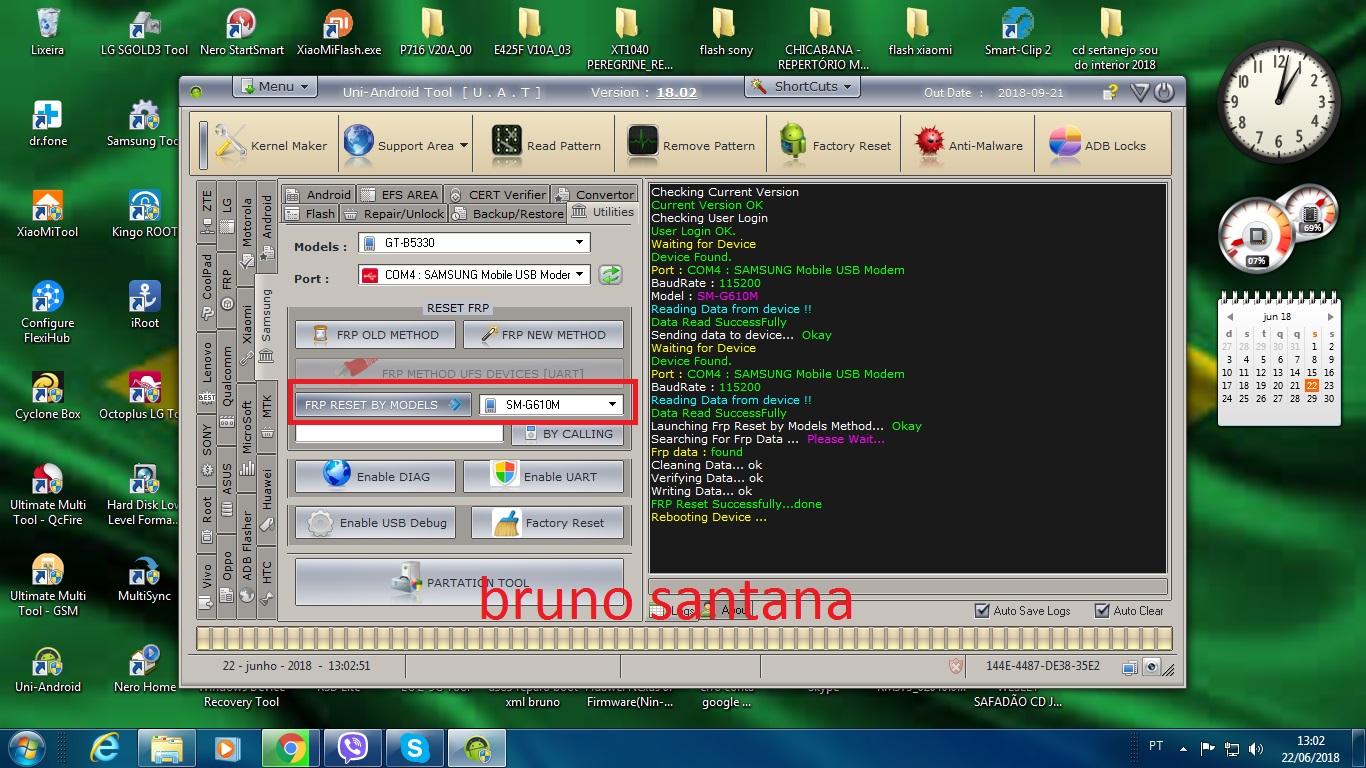Open XiaoMiFlash.exe desktop shortcut

(339, 32)
